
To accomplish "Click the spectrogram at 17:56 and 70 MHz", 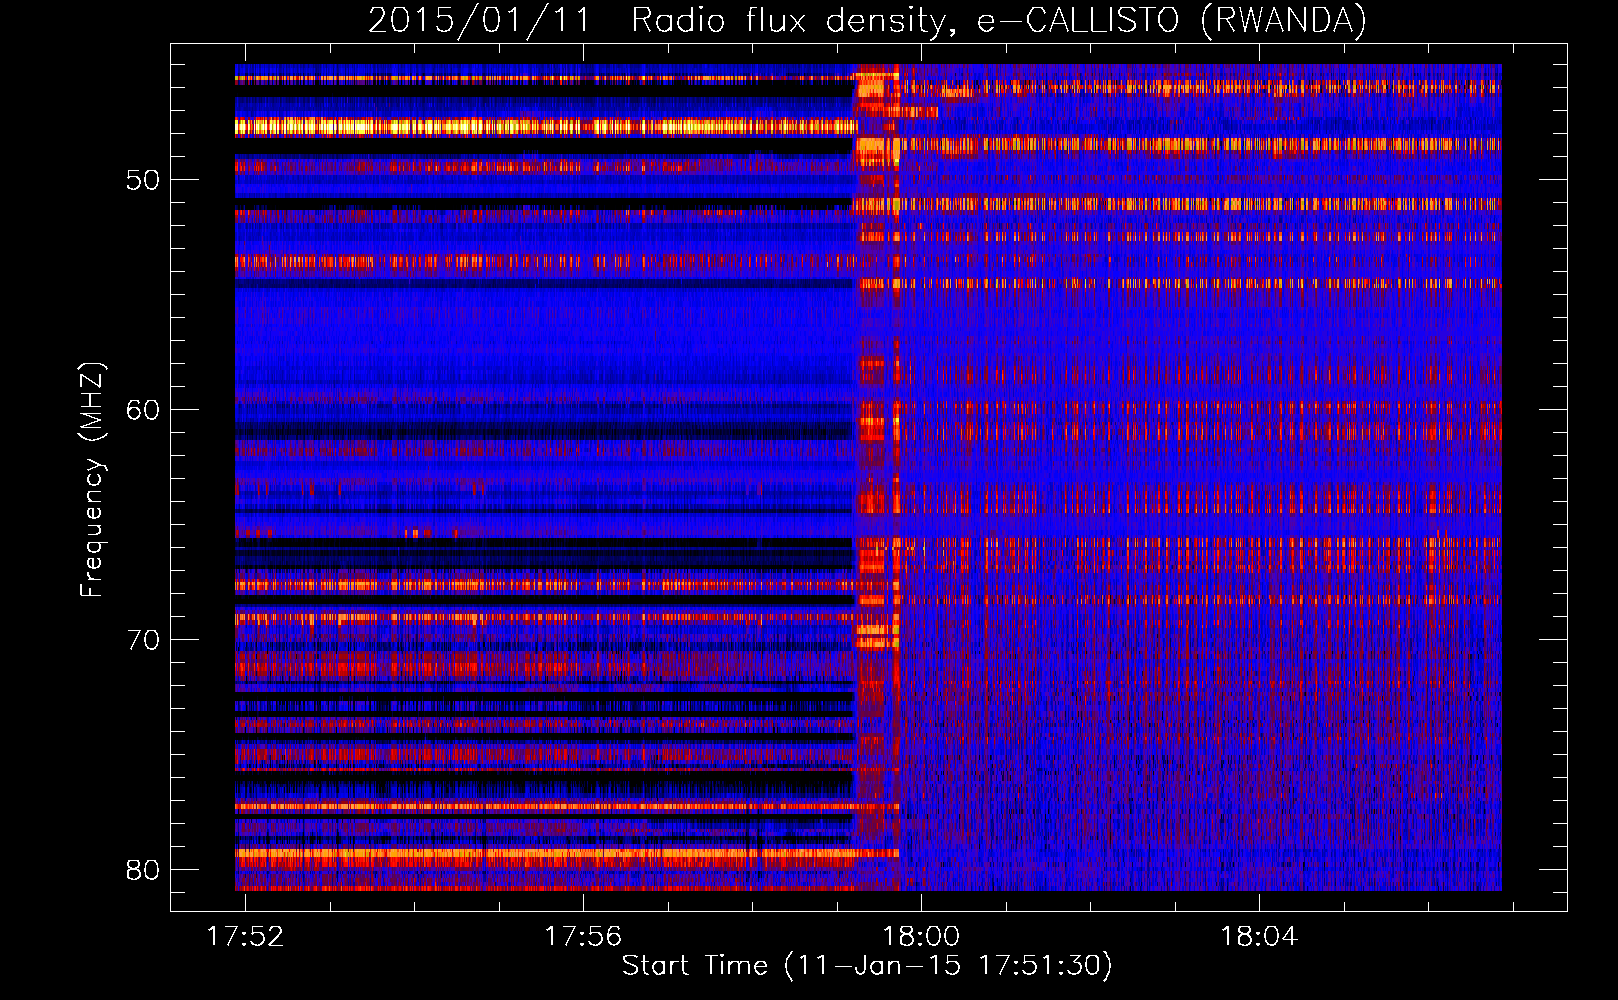I will click(582, 639).
